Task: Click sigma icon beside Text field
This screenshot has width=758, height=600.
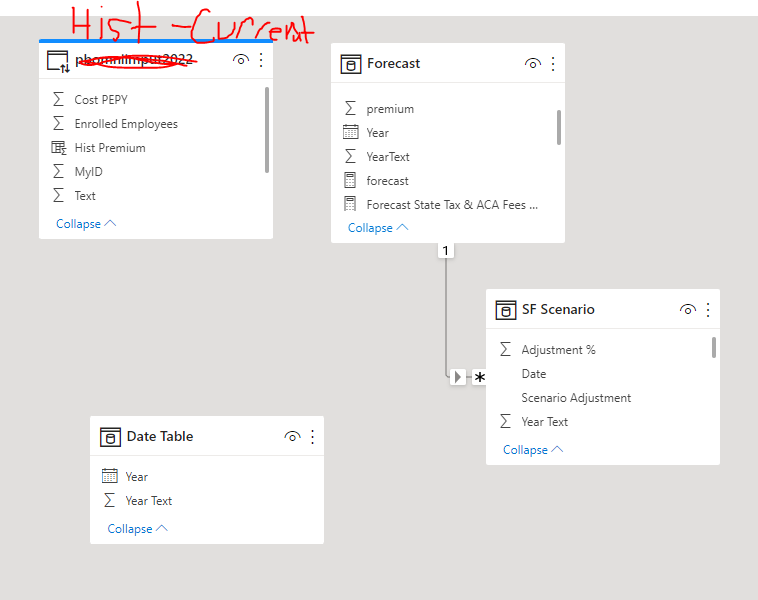Action: click(x=58, y=195)
